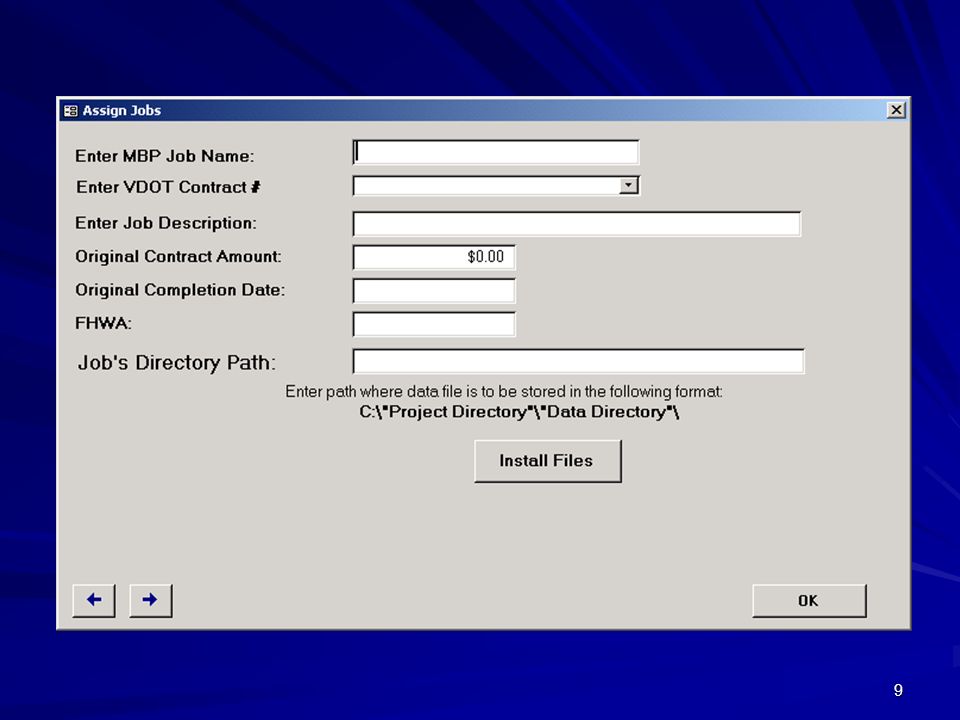Click the back arrow navigation button
The height and width of the screenshot is (720, 960).
[x=94, y=600]
